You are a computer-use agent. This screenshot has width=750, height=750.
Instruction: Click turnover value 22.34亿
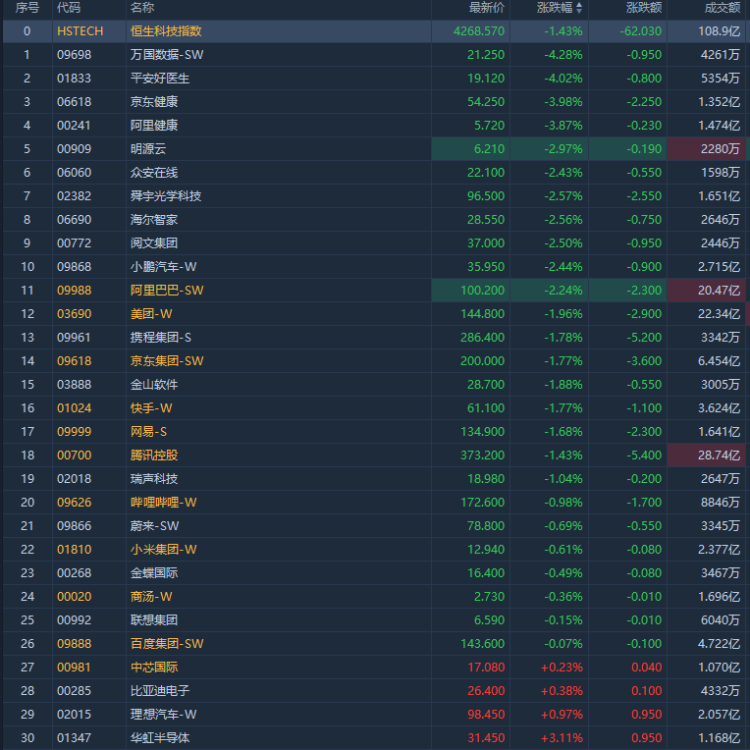[x=719, y=314]
